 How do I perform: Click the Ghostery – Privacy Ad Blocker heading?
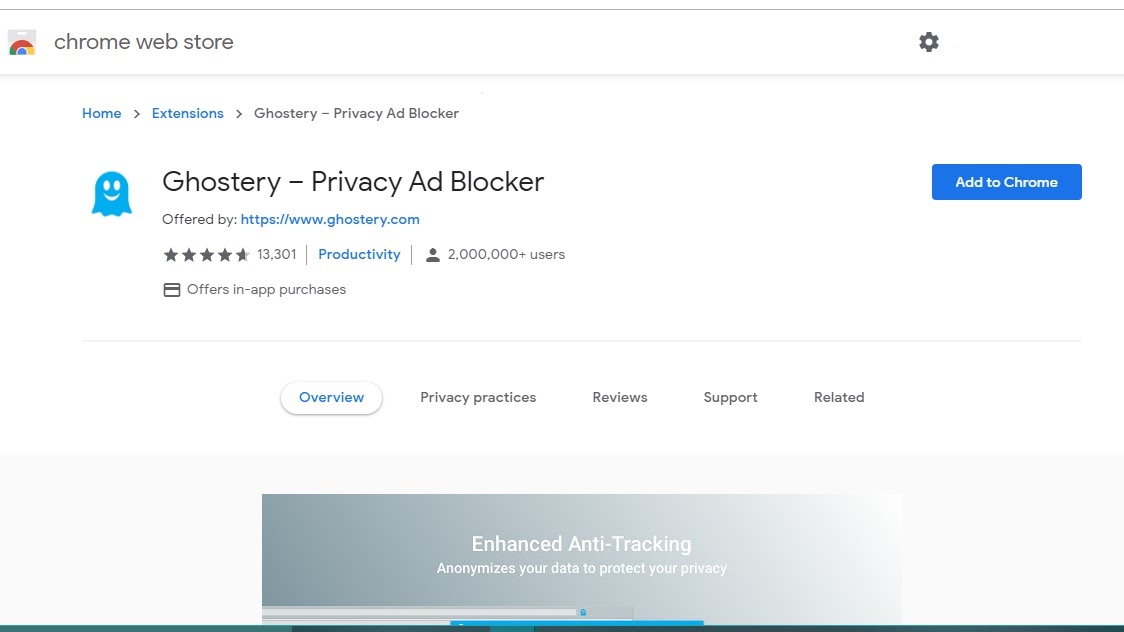(353, 182)
